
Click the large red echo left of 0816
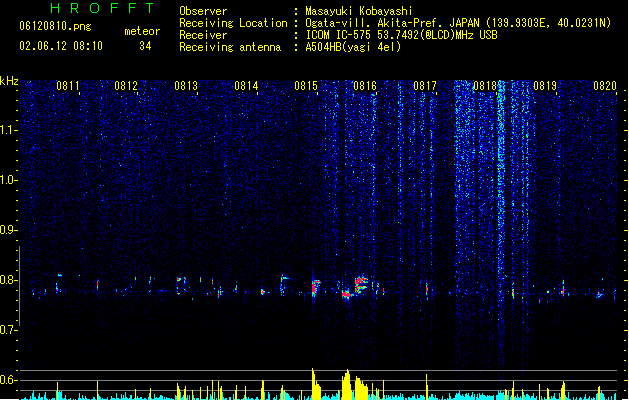361,284
